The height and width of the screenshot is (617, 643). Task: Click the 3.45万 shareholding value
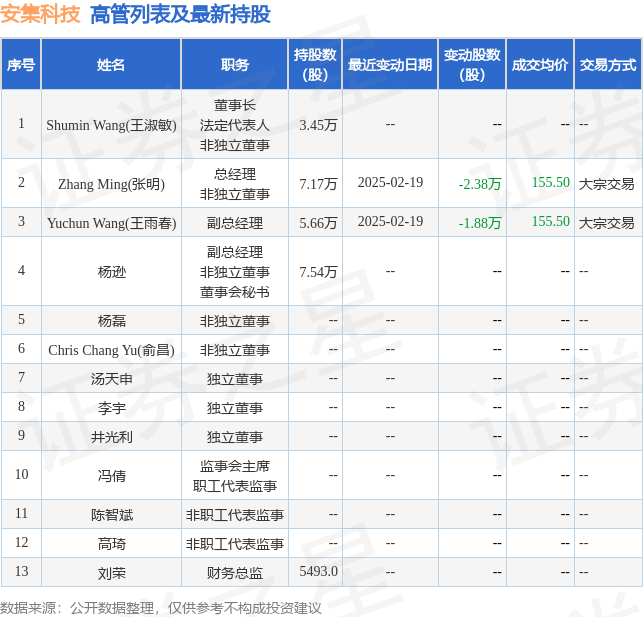318,125
